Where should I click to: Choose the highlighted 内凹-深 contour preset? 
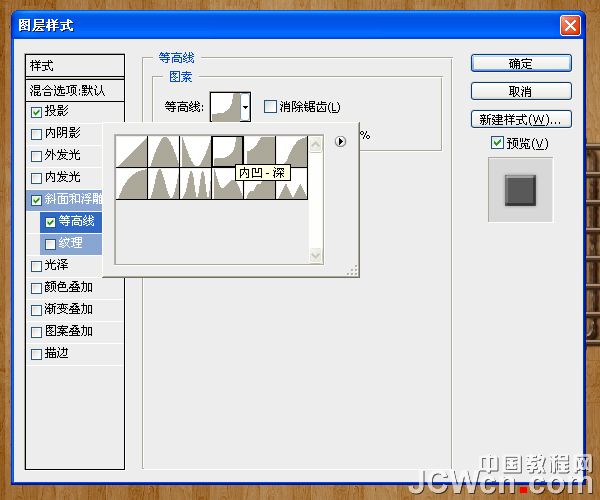[x=228, y=151]
